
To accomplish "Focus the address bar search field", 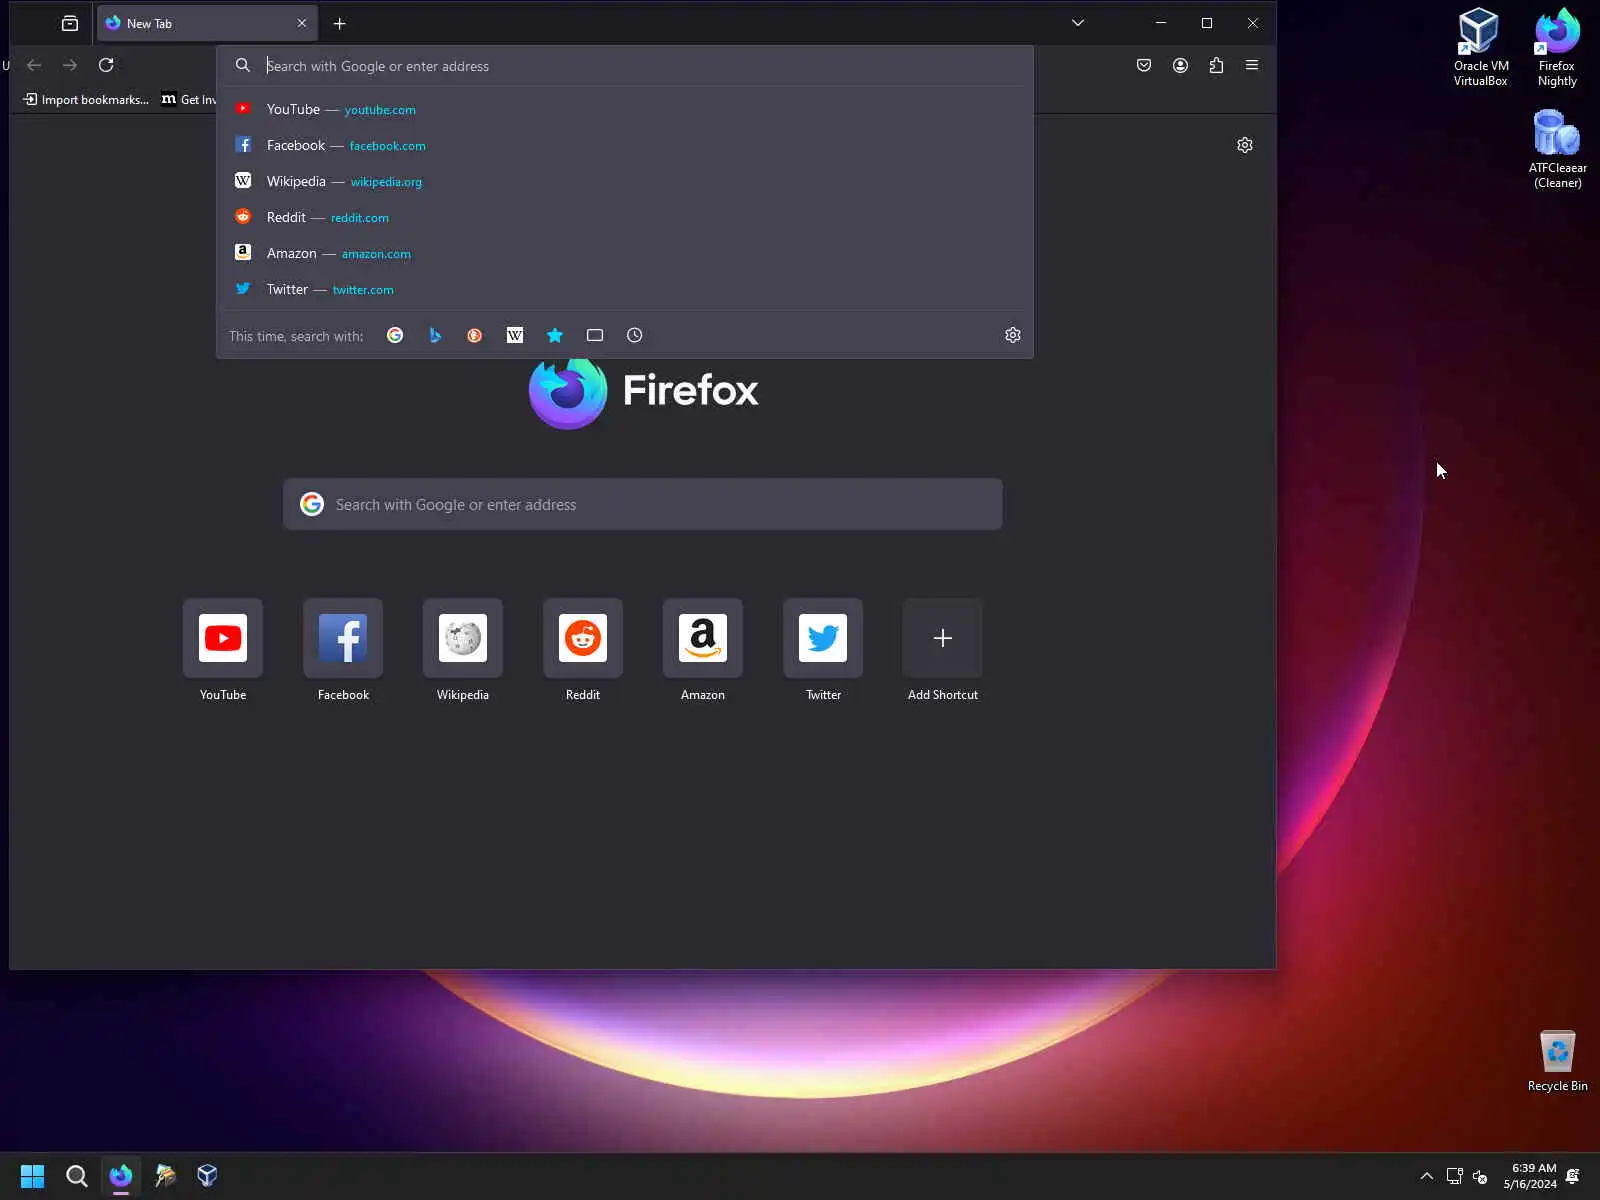I will pyautogui.click(x=625, y=66).
